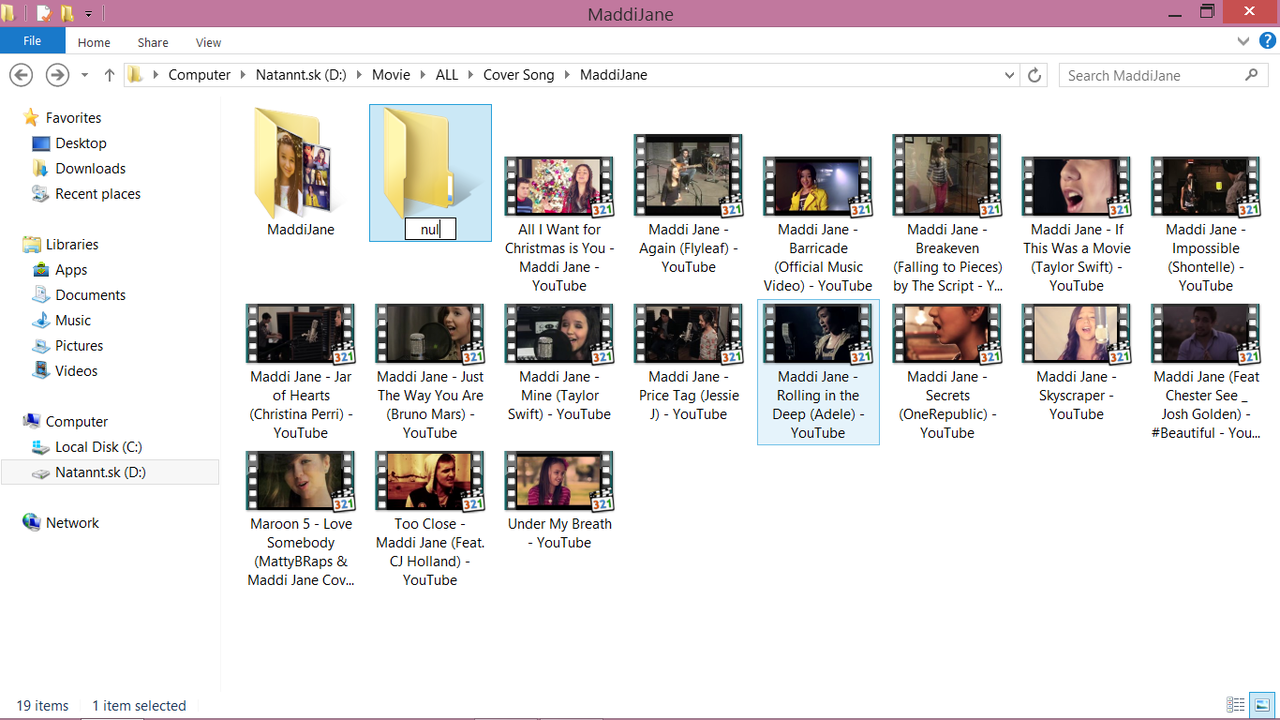Select Just The Way You Are video

click(x=430, y=372)
